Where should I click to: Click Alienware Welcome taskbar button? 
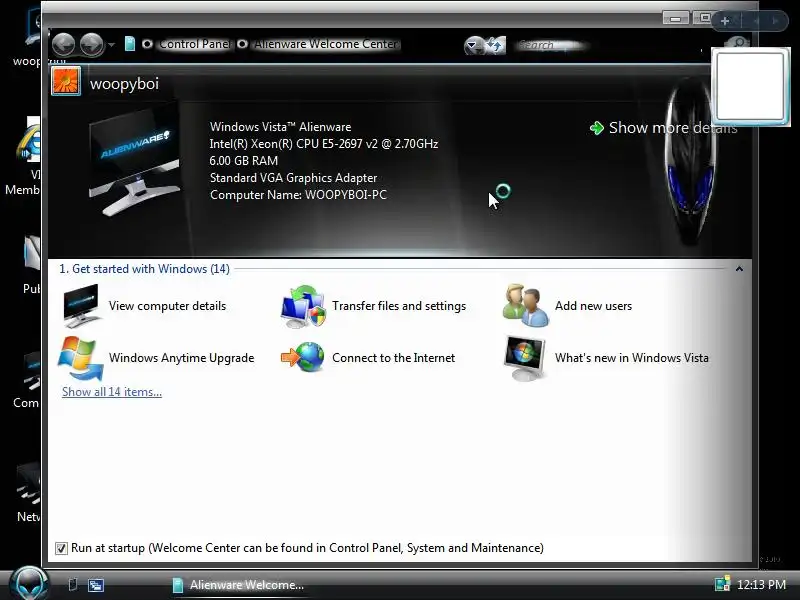click(238, 585)
